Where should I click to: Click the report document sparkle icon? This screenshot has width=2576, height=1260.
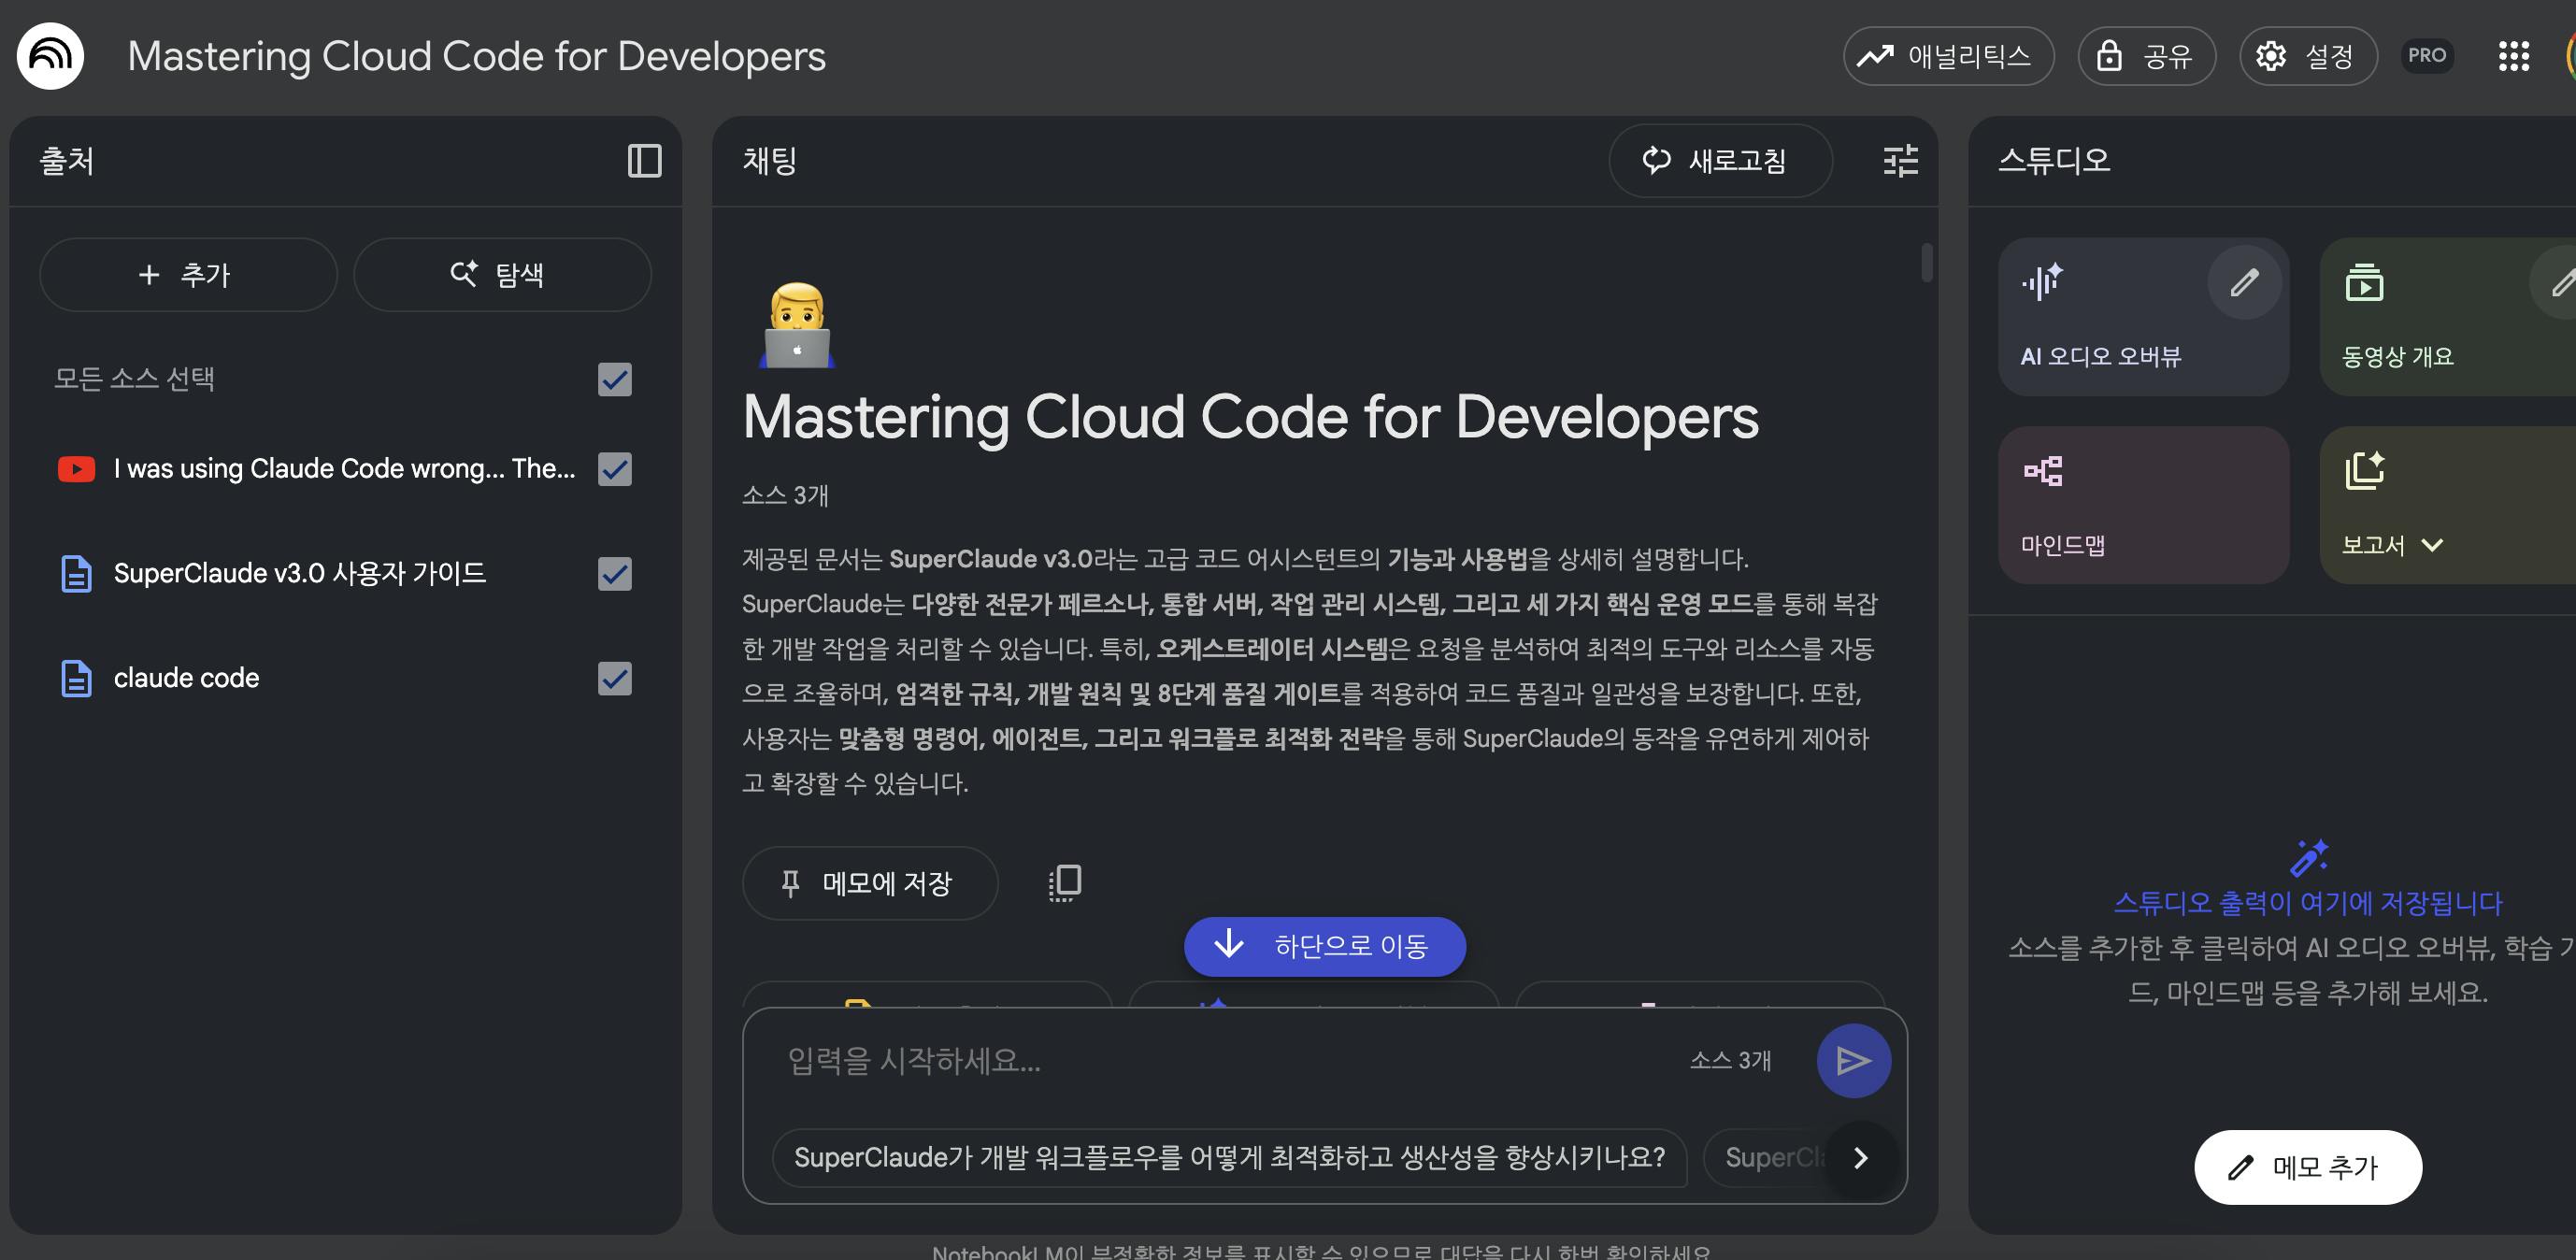tap(2364, 471)
